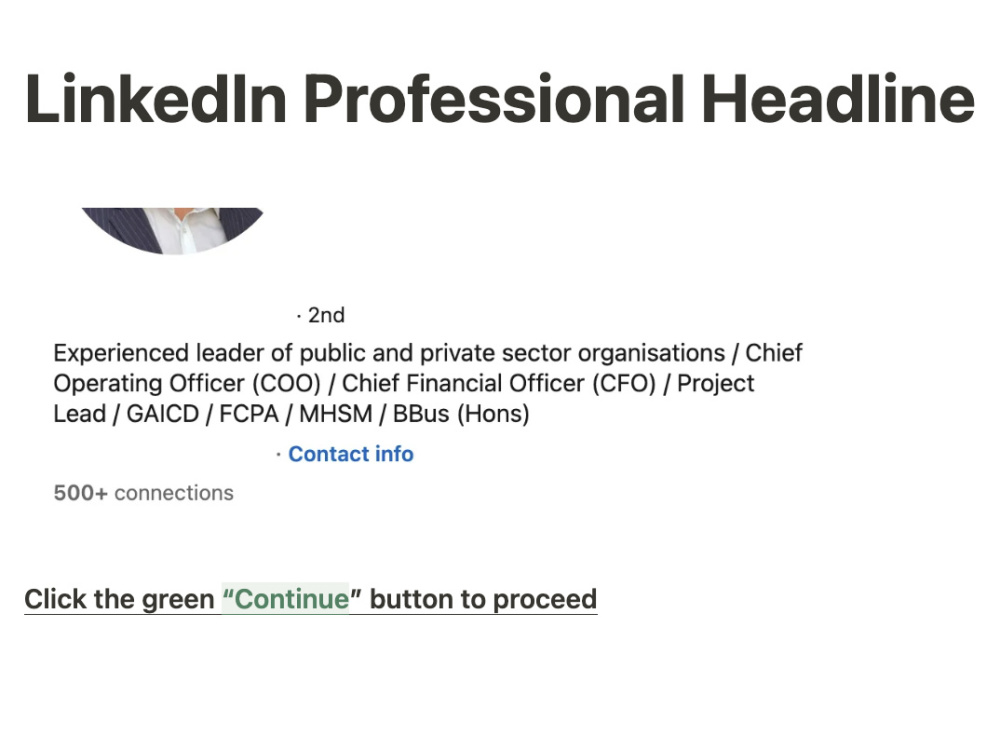Image resolution: width=1000 pixels, height=750 pixels.
Task: Select the MHSM credential text
Action: click(x=335, y=414)
